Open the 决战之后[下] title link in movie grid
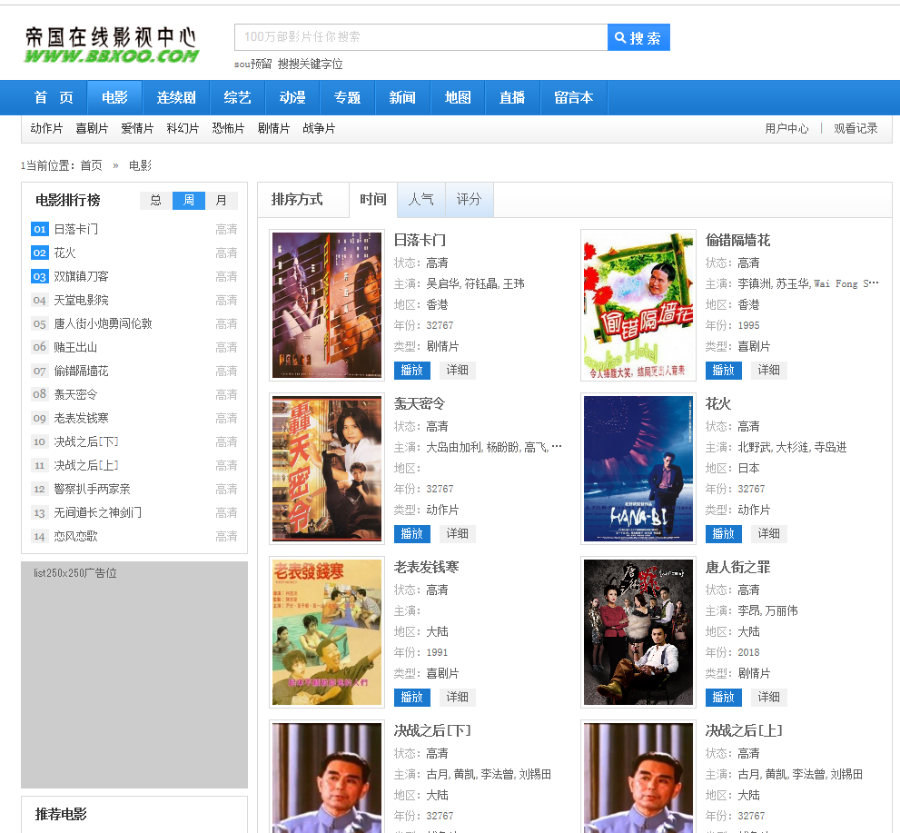The height and width of the screenshot is (833, 900). tap(432, 731)
